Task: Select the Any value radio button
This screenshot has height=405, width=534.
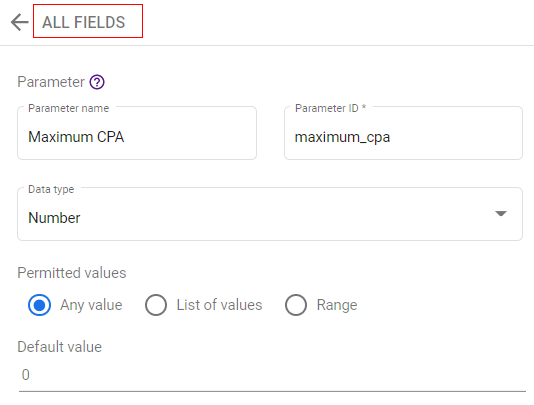Action: pyautogui.click(x=40, y=305)
